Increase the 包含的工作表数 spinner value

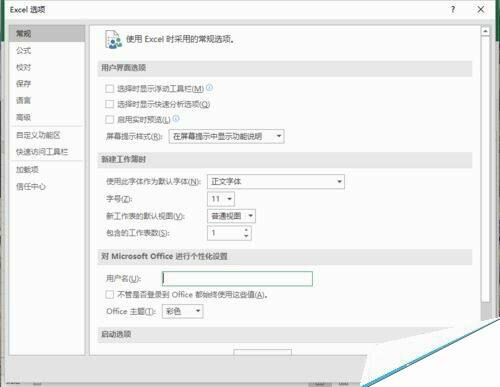pos(246,230)
